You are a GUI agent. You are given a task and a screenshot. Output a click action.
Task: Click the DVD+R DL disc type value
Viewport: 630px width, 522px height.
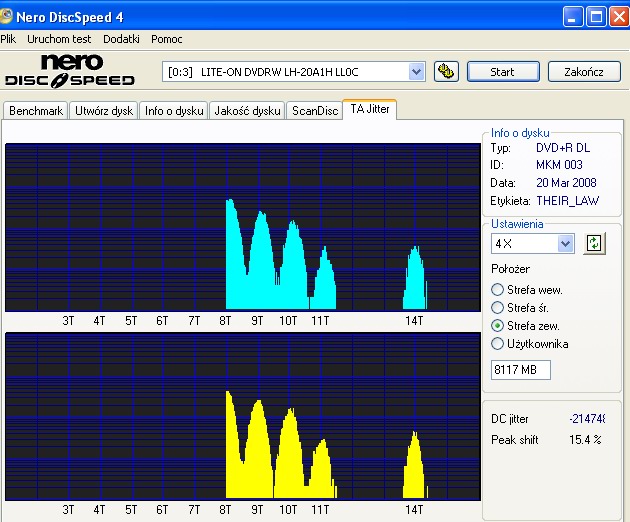[563, 148]
